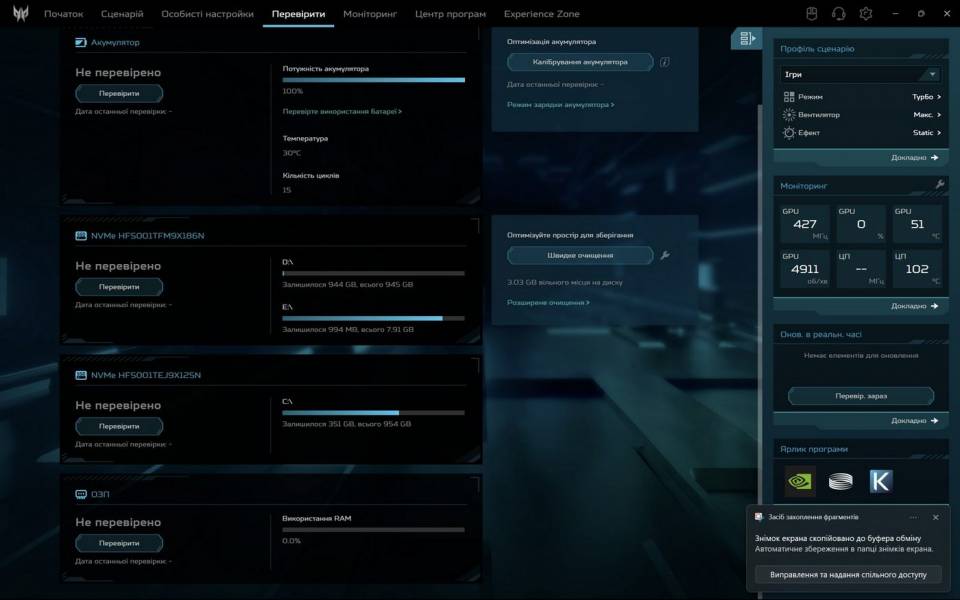Collapse the right sidebar panel toggle
The width and height of the screenshot is (960, 600).
(745, 39)
